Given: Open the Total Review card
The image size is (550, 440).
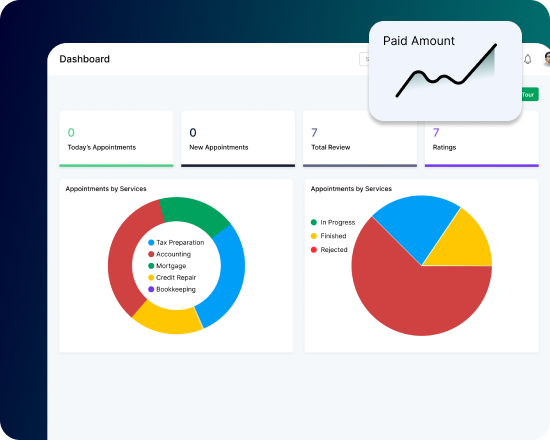Looking at the screenshot, I should coord(360,139).
